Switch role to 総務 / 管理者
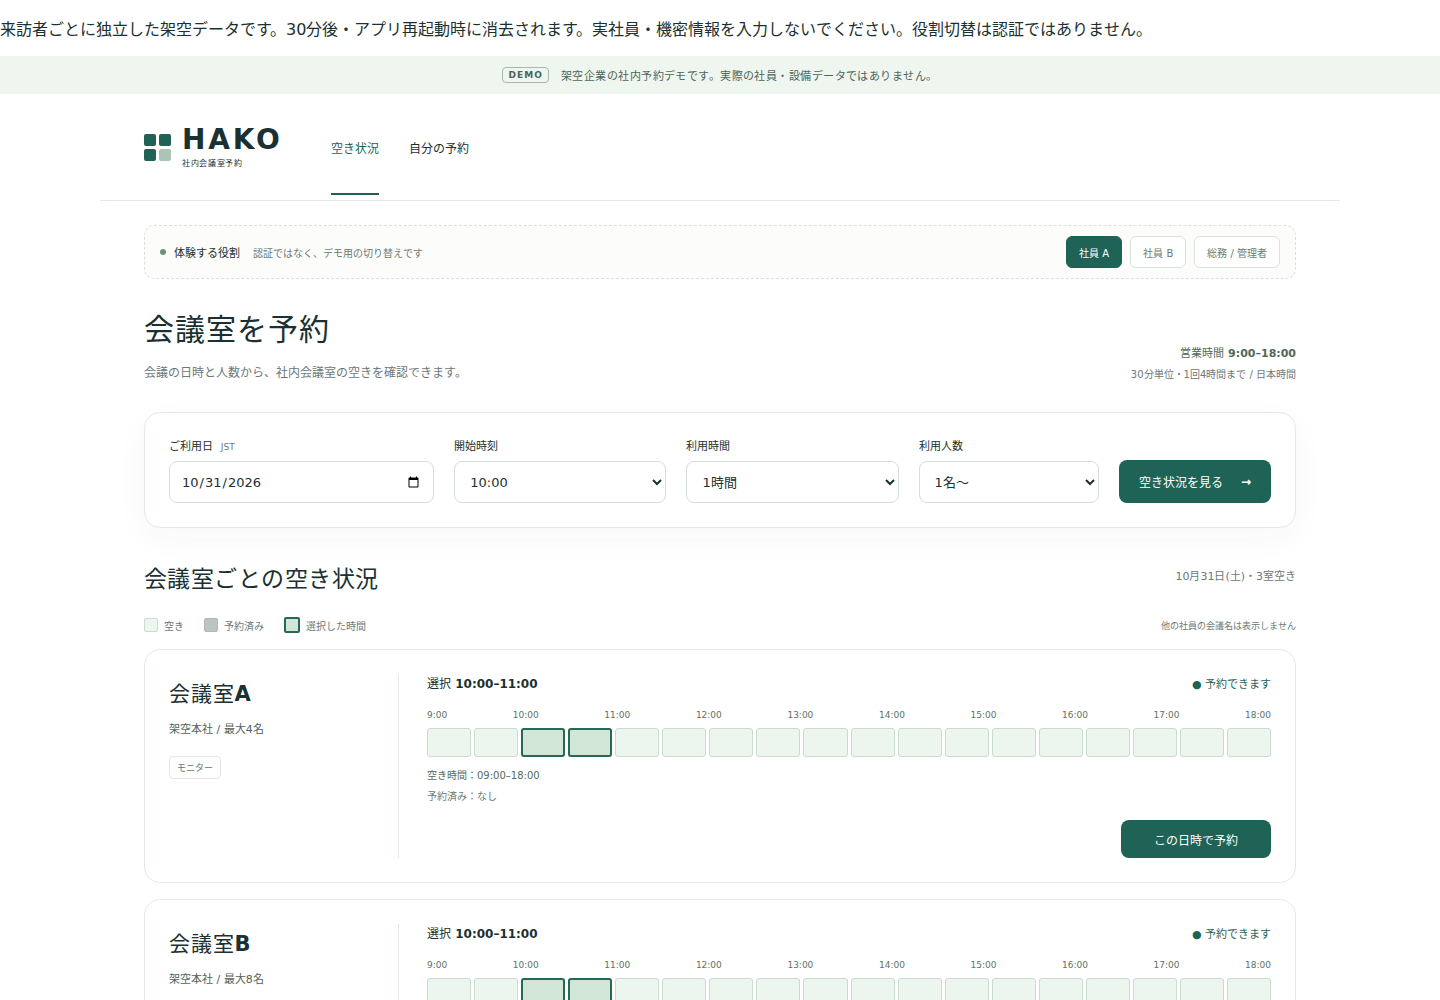Screen dimensions: 1440x1000 tap(1236, 252)
